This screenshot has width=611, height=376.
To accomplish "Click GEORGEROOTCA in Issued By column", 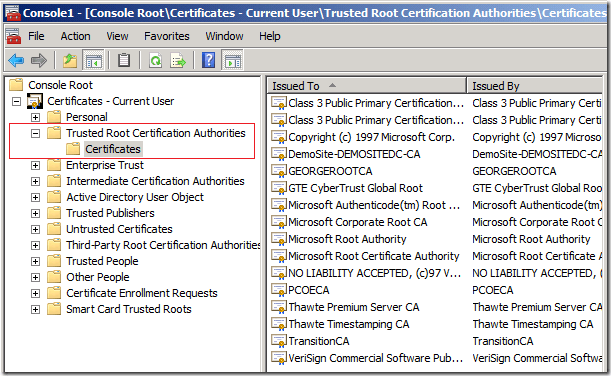I will tap(514, 171).
